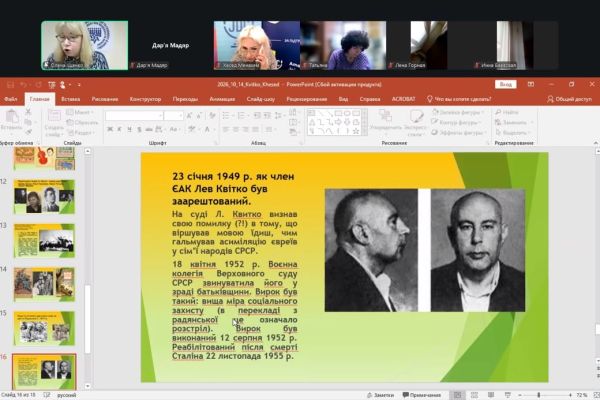
Task: Open the Макет layout dropdown
Action: 80,112
